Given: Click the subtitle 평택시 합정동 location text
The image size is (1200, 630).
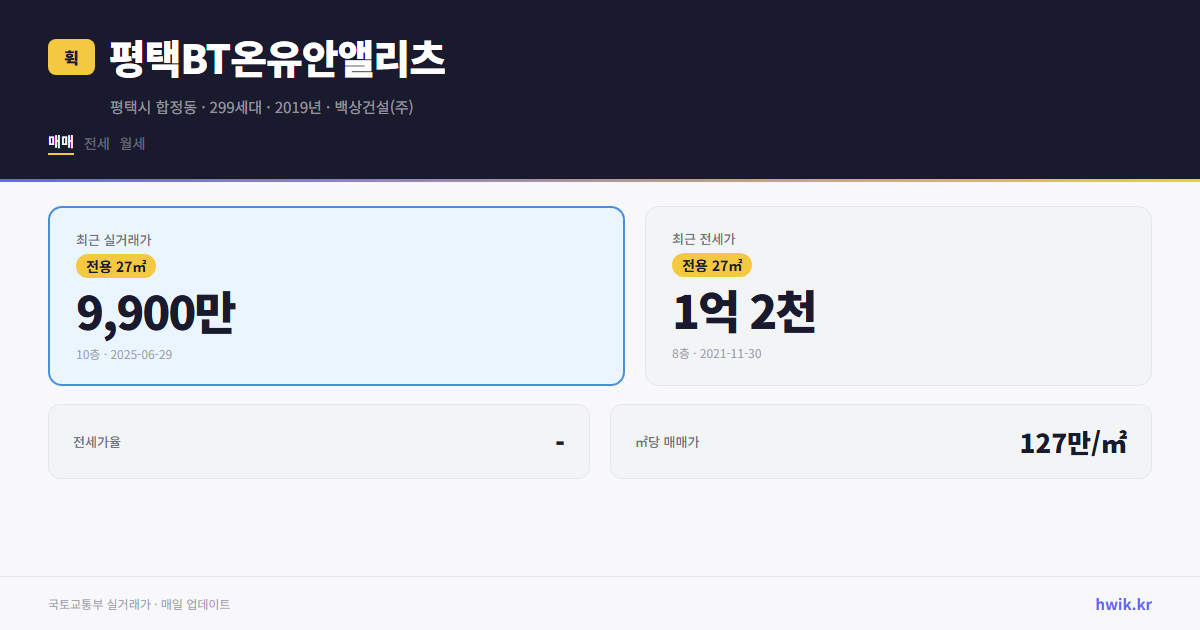Looking at the screenshot, I should 155,107.
